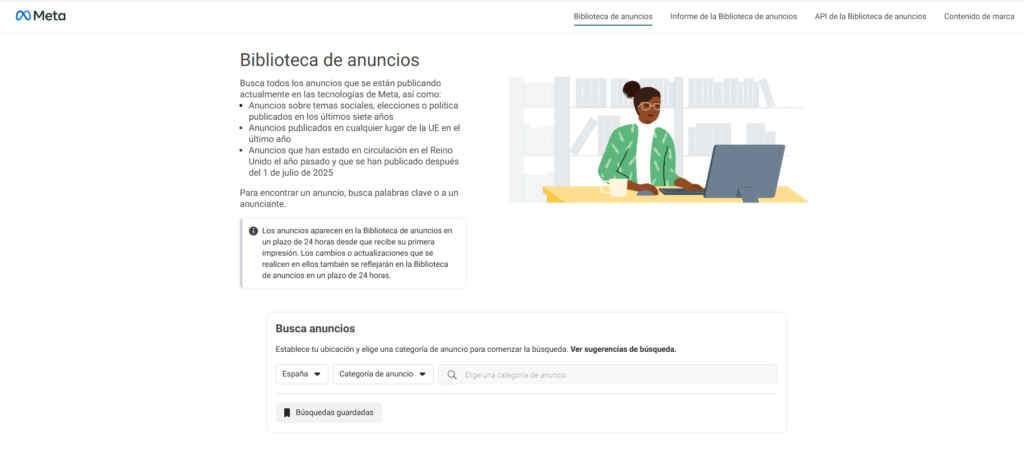Click the 'Busca anuncios' heading
This screenshot has width=1024, height=457.
pyautogui.click(x=315, y=328)
